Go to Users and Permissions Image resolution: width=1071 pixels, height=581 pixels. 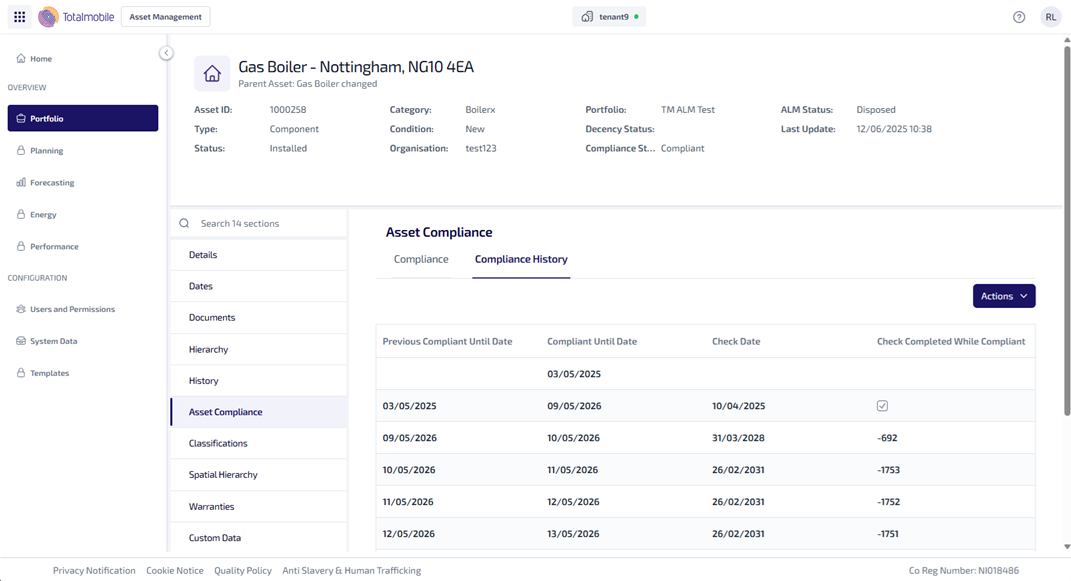pyautogui.click(x=72, y=309)
